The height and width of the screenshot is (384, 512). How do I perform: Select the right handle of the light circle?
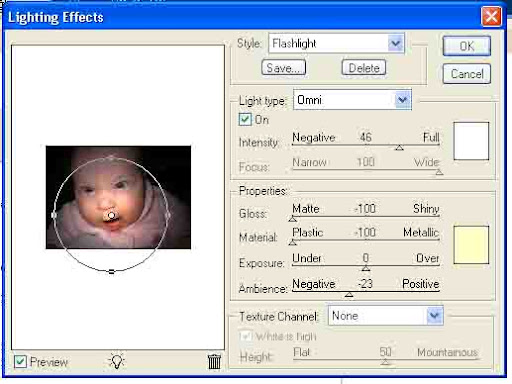coord(168,215)
